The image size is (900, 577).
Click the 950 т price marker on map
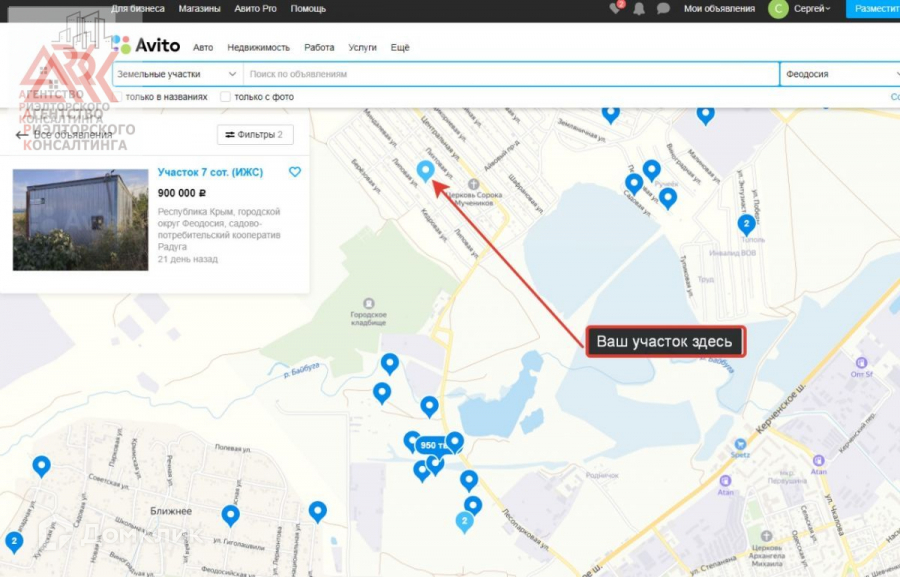[x=432, y=446]
